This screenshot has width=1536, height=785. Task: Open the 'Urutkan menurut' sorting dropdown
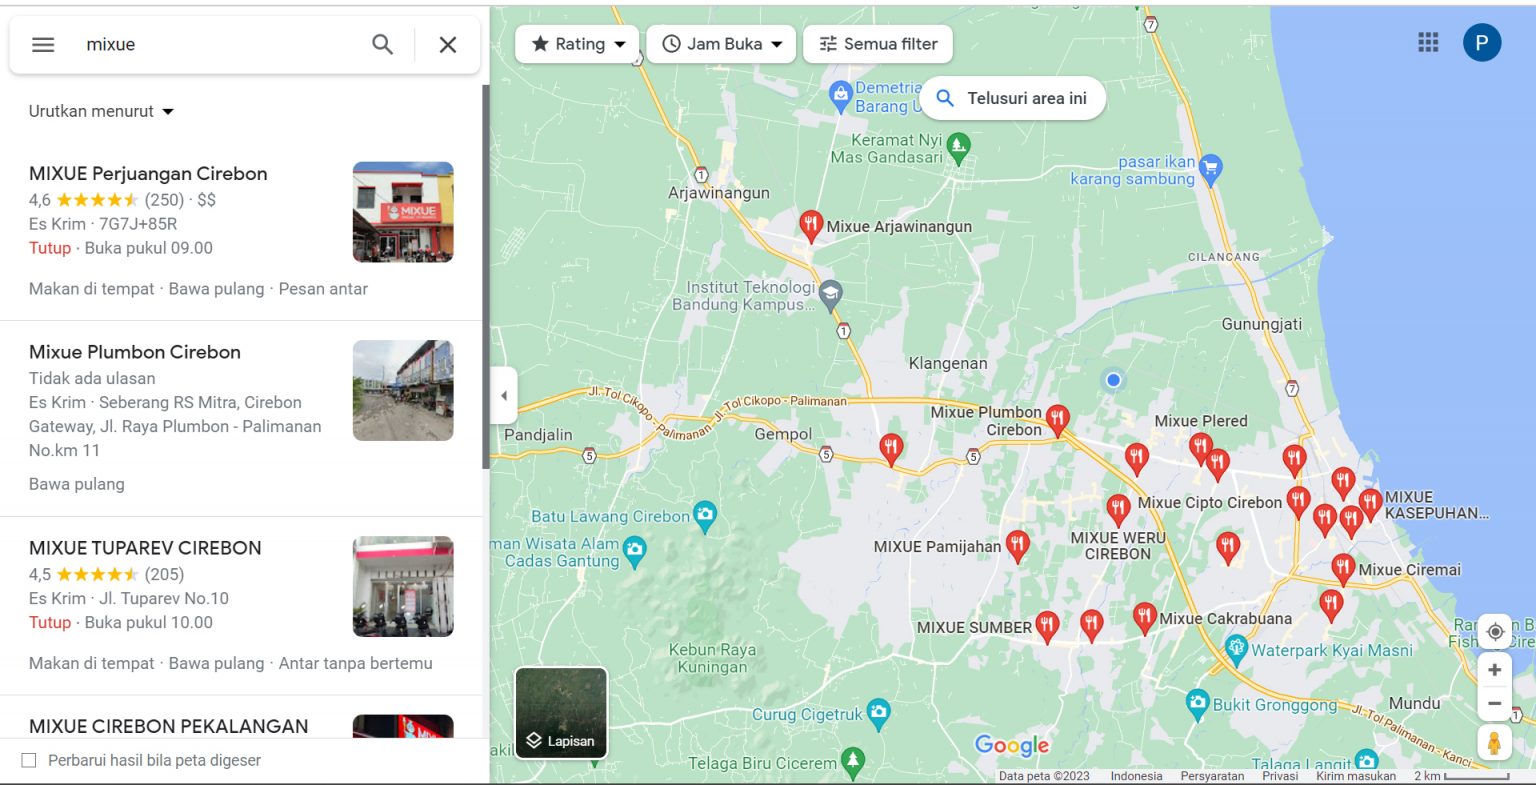[x=100, y=111]
